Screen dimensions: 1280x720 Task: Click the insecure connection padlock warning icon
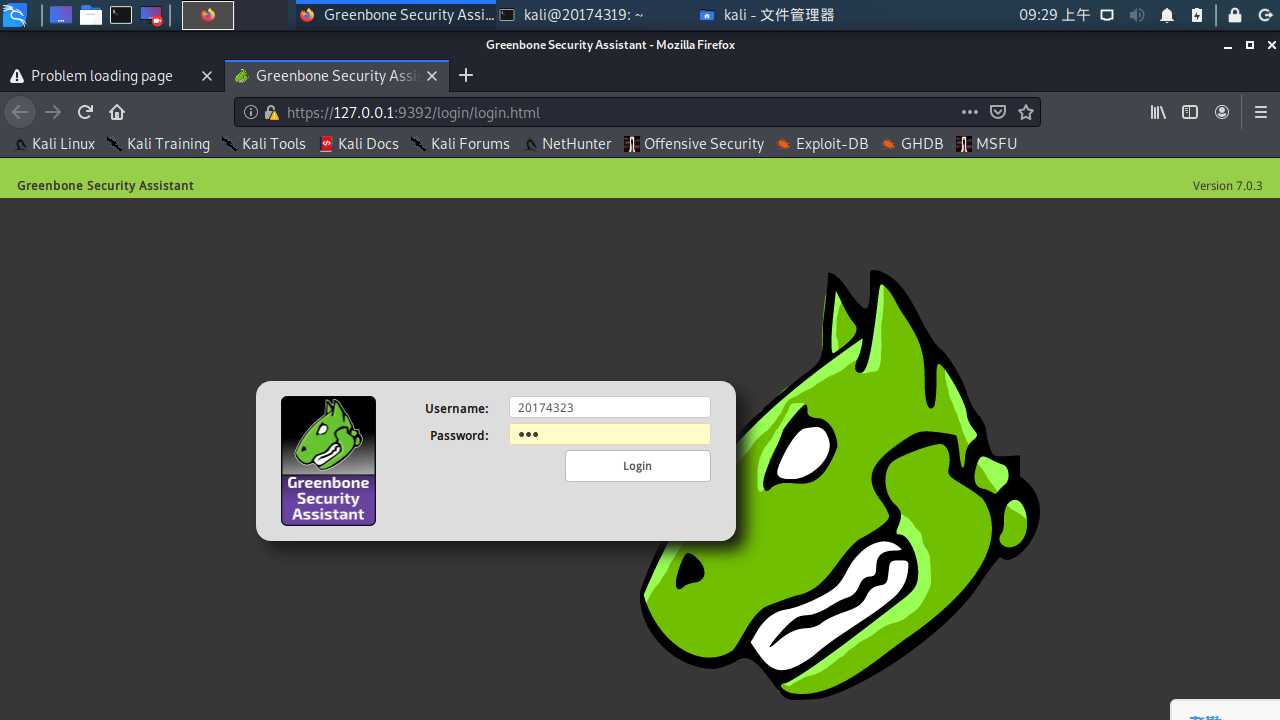[x=271, y=113]
